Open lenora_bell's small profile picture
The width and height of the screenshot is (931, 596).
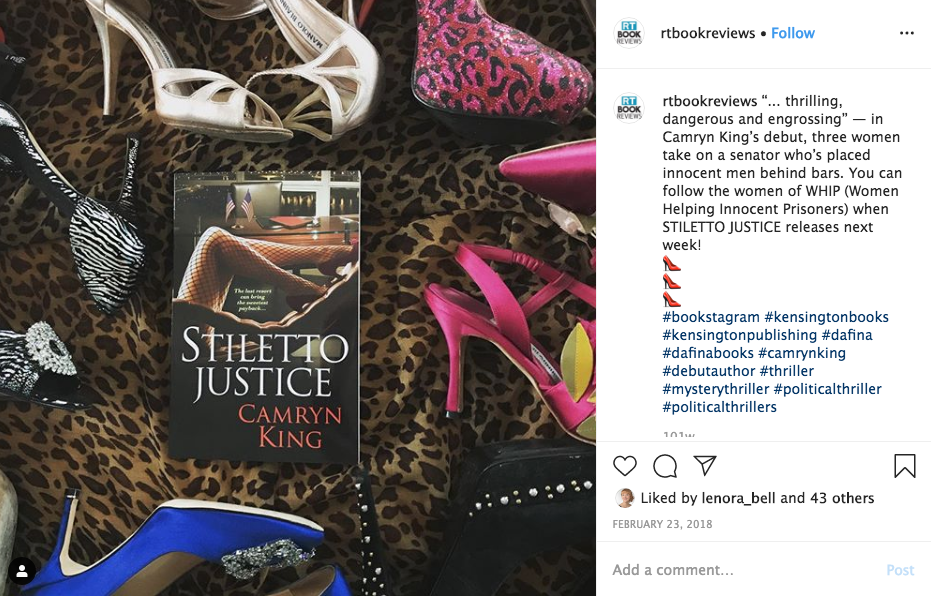click(625, 498)
